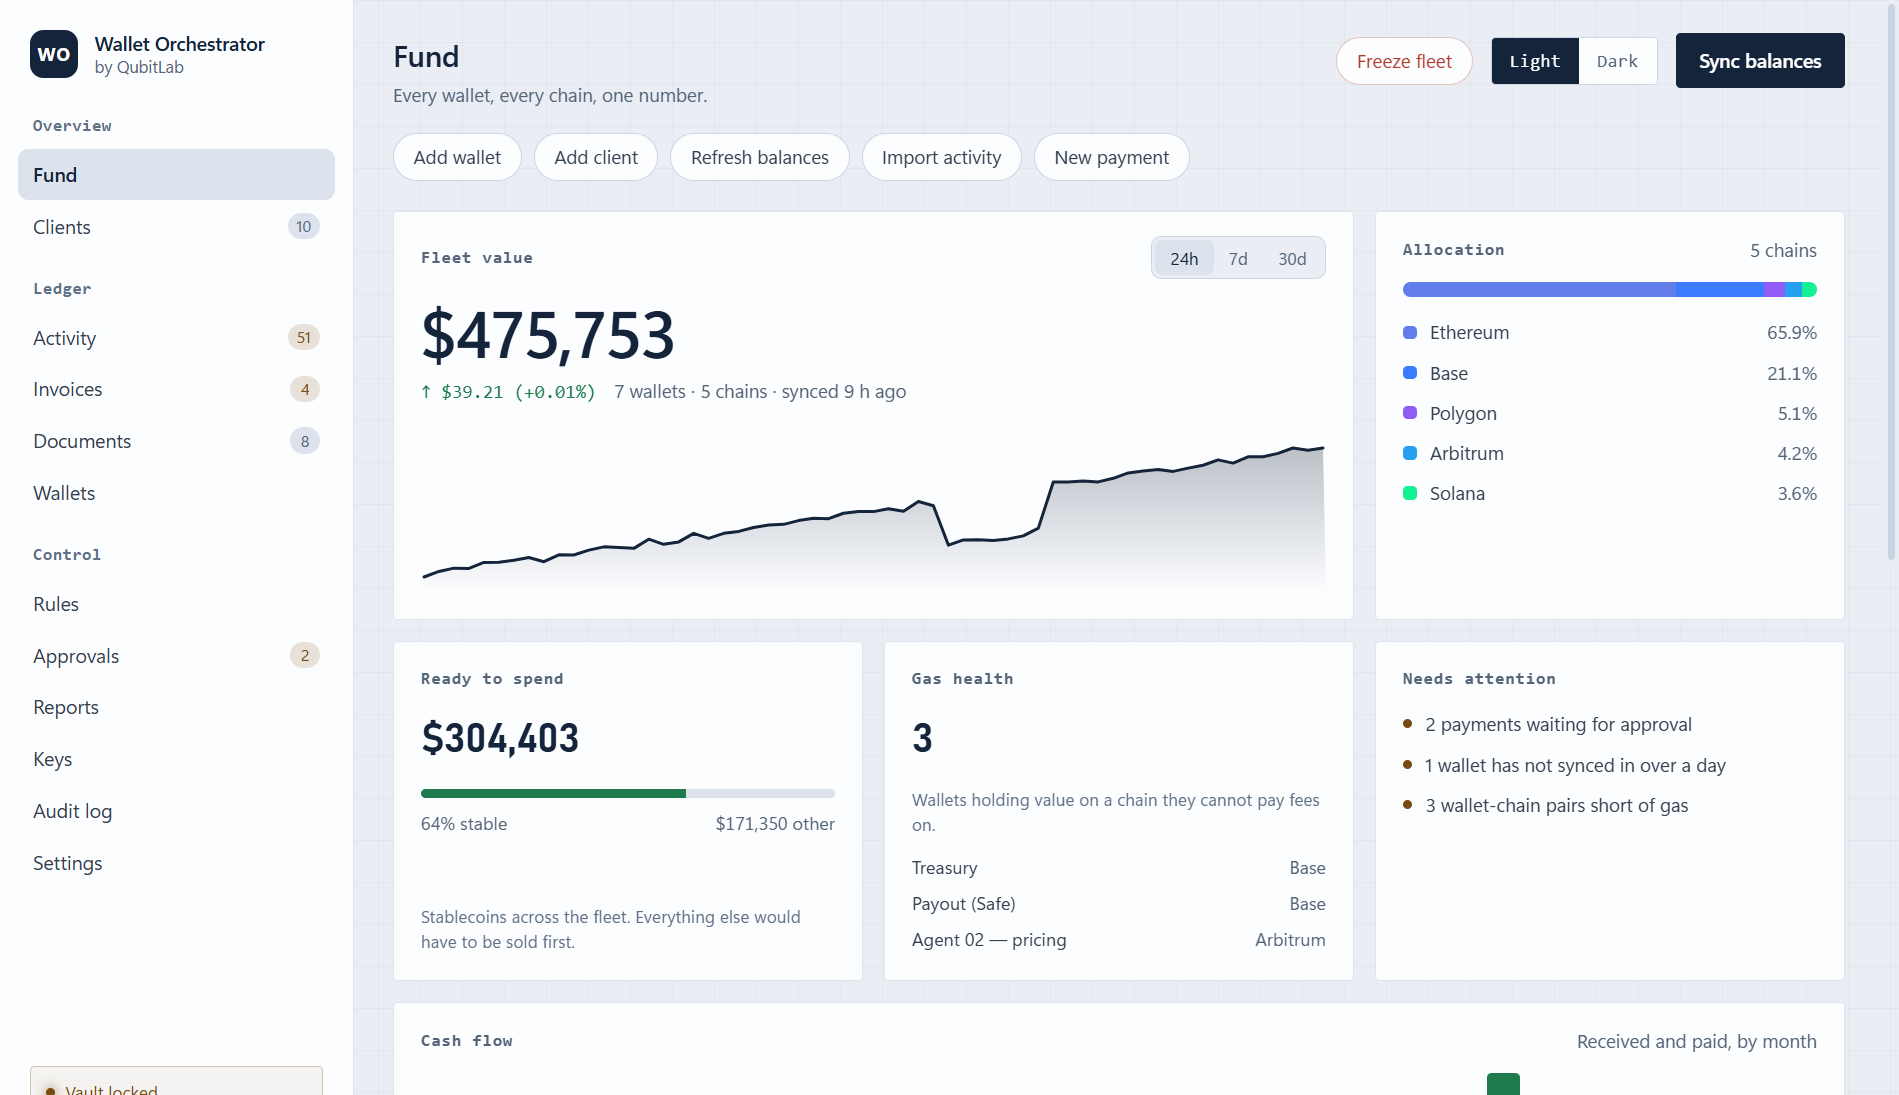1899x1095 pixels.
Task: Click '1 wallet has not synced in over a day'
Action: [1575, 765]
